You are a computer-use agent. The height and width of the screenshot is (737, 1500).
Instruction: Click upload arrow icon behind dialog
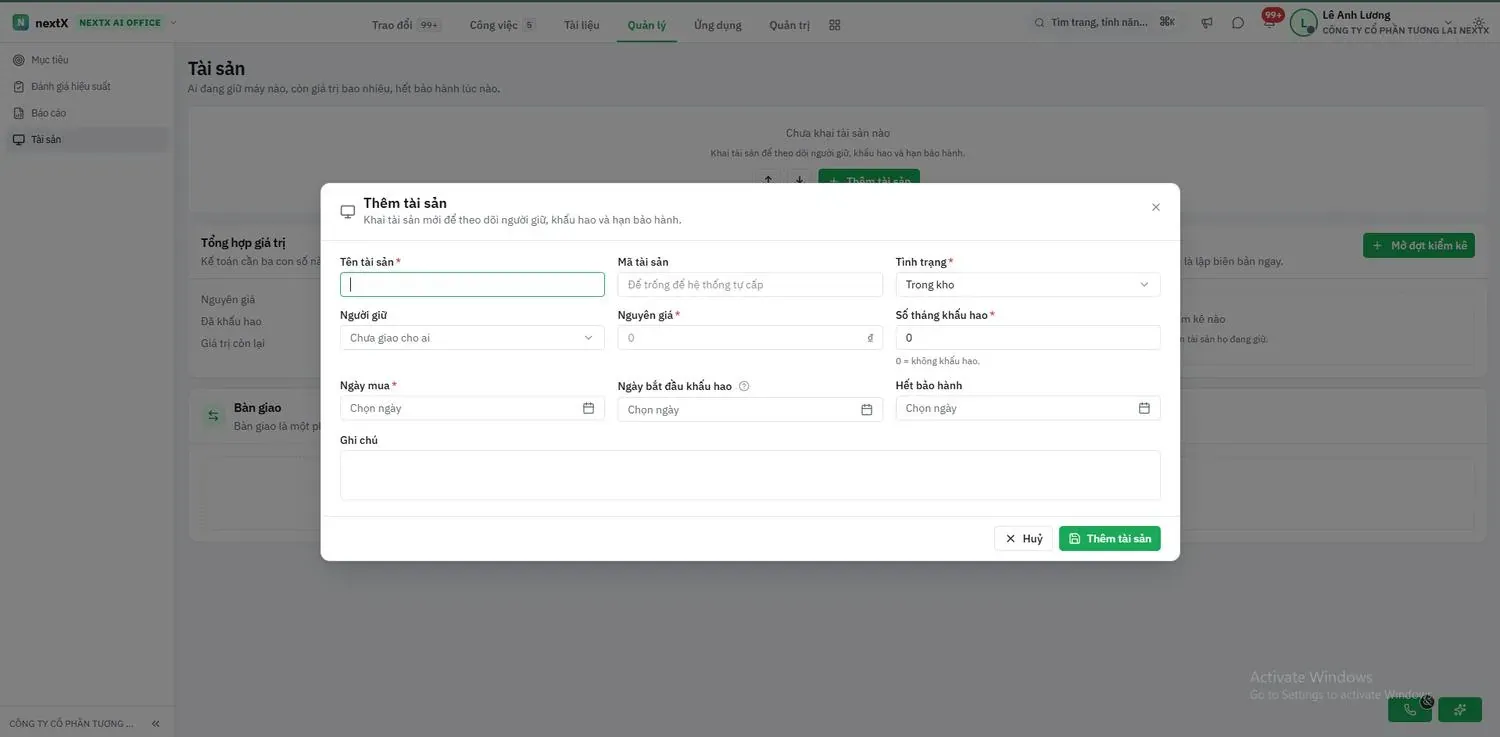[768, 180]
